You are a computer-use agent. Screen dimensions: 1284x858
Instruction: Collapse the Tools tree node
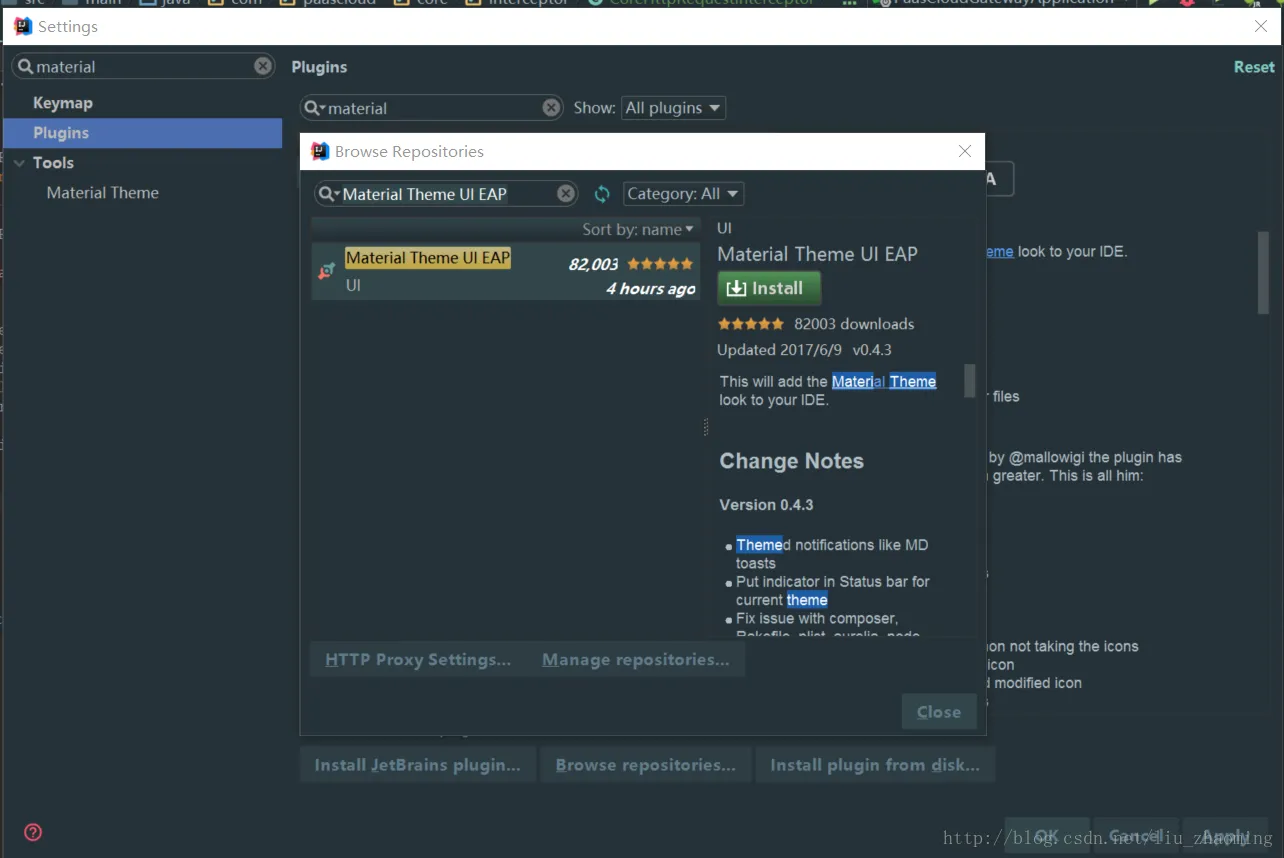coord(19,163)
